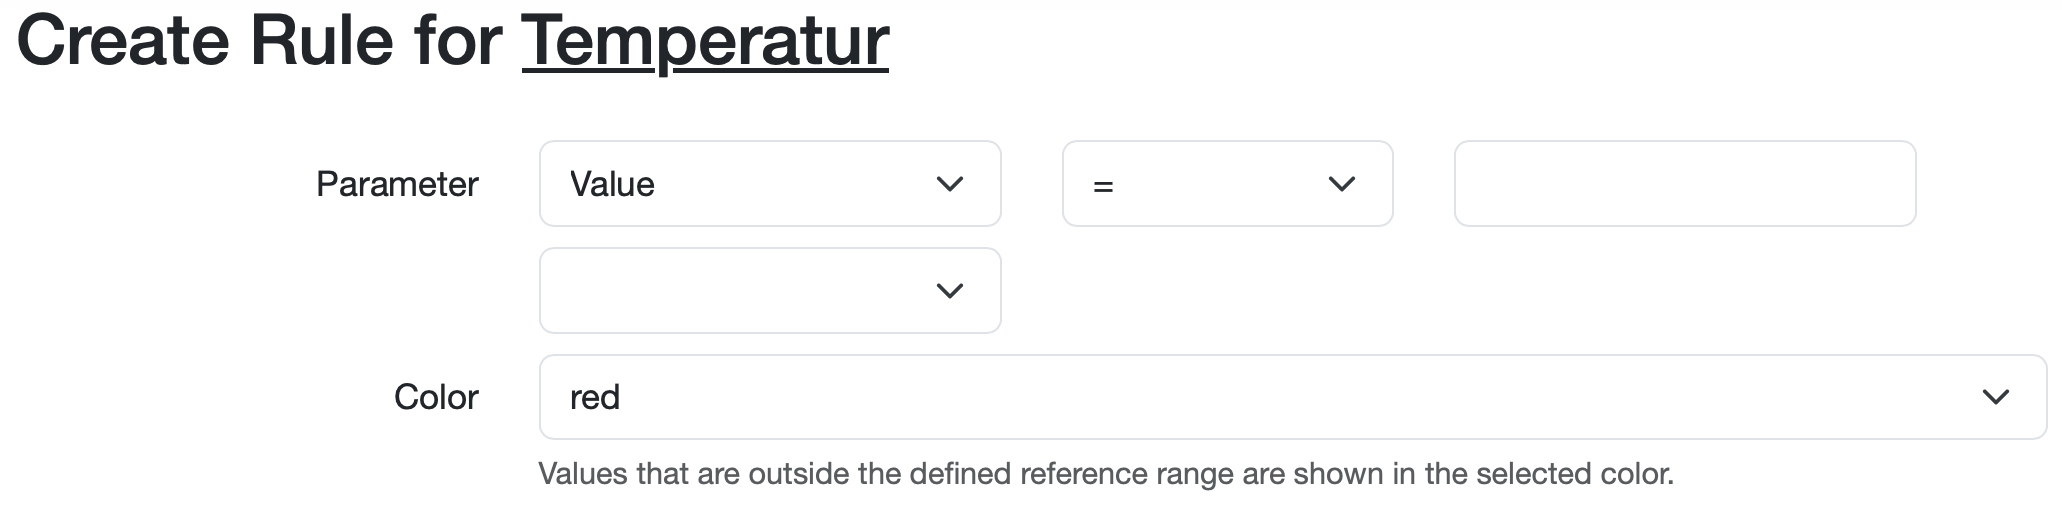
Task: Click the middle of the wide Color select box
Action: click(1292, 397)
